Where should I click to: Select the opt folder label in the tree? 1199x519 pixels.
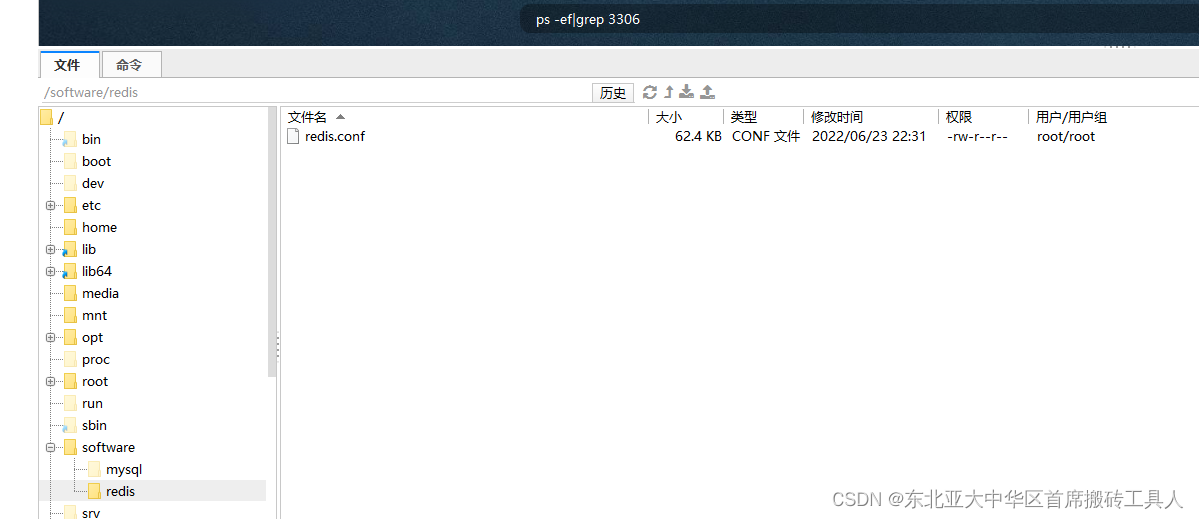(93, 337)
